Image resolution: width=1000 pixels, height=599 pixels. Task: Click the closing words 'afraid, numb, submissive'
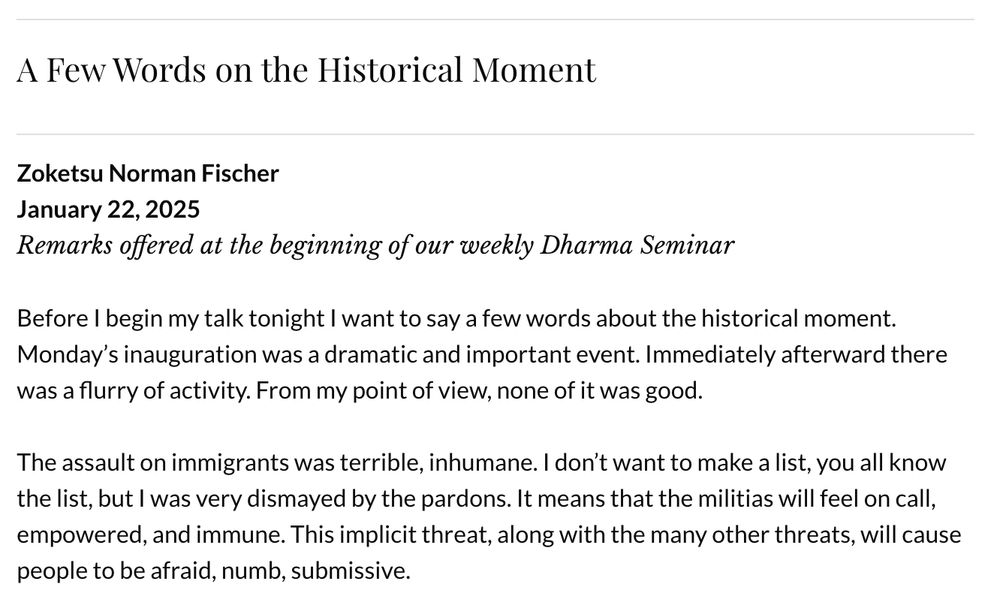pos(280,570)
